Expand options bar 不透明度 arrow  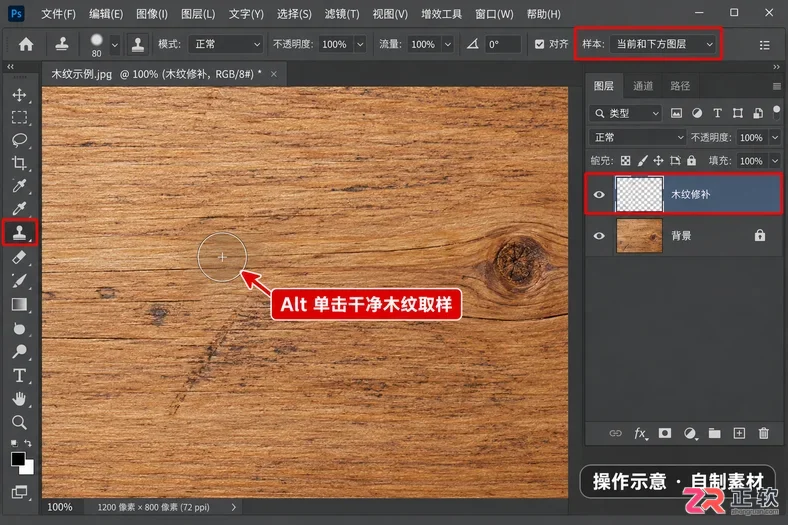(360, 44)
